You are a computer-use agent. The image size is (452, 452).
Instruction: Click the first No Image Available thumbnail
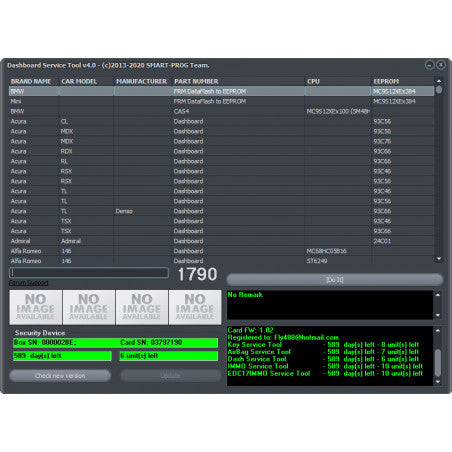tap(36, 307)
